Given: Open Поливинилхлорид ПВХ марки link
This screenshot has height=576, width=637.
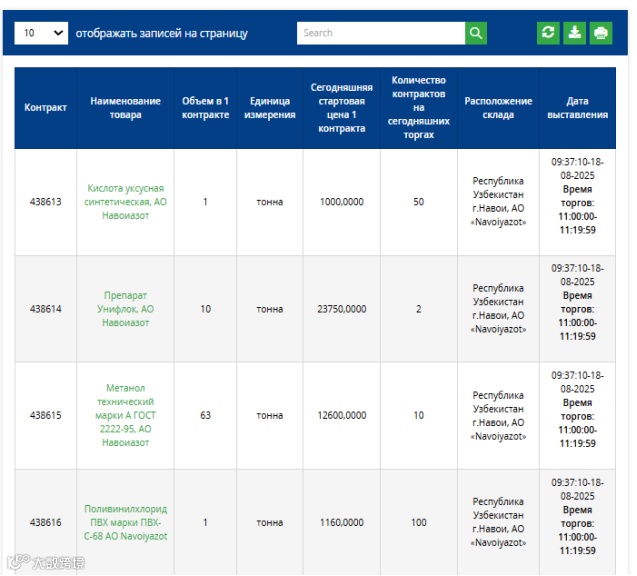Looking at the screenshot, I should coord(125,522).
